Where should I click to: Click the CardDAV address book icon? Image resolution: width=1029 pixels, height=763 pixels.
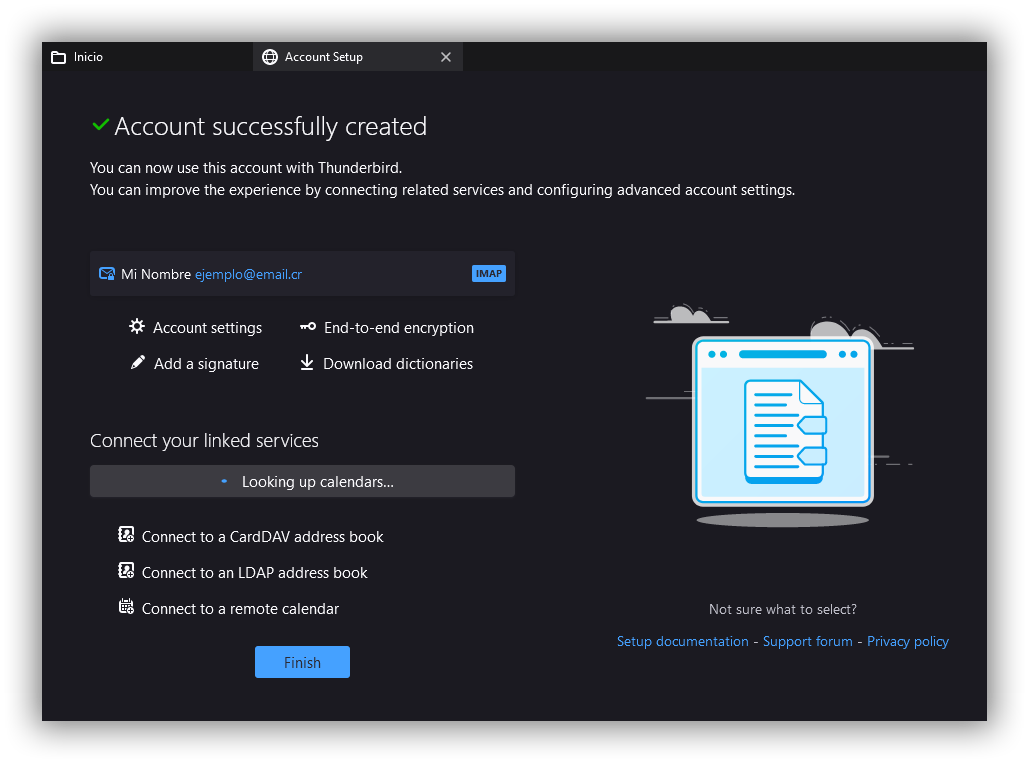[126, 535]
